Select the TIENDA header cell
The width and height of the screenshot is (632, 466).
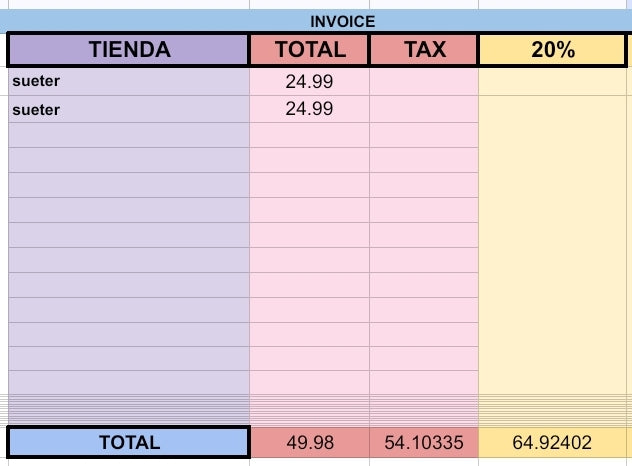pyautogui.click(x=128, y=49)
